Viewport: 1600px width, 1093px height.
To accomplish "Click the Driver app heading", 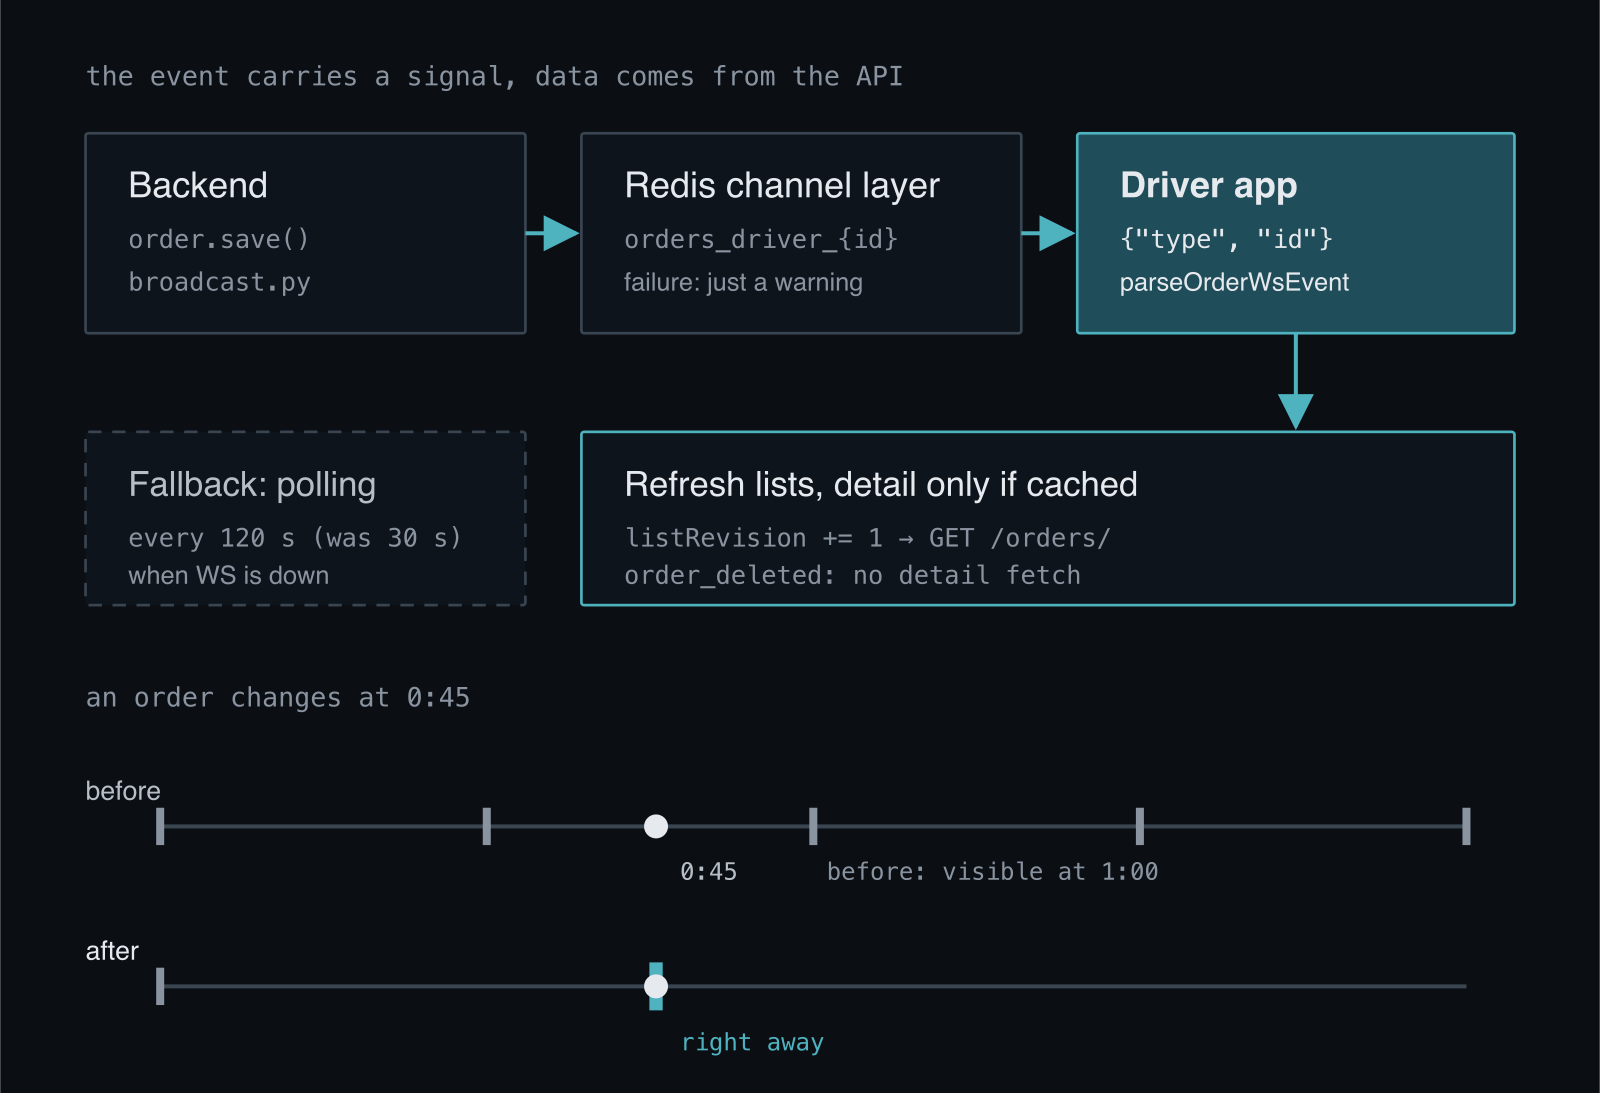I will coord(1208,186).
